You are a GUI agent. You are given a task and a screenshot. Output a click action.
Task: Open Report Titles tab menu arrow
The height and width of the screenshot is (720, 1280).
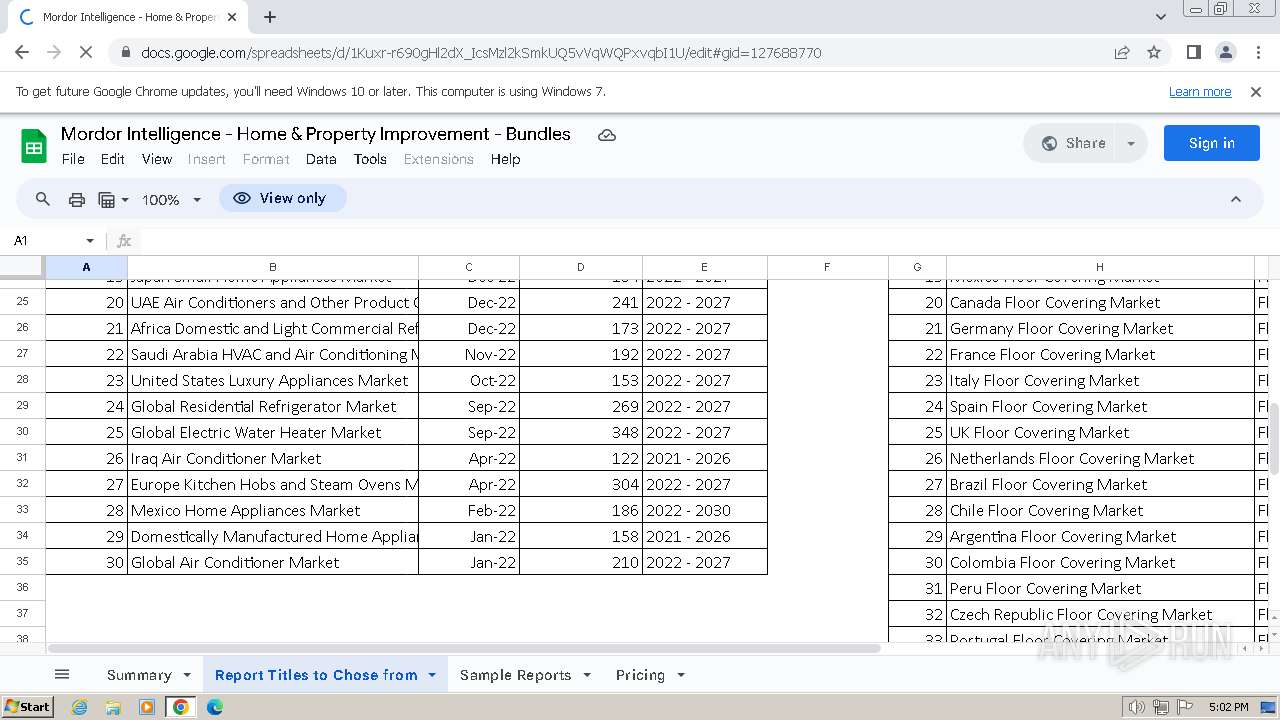click(432, 675)
